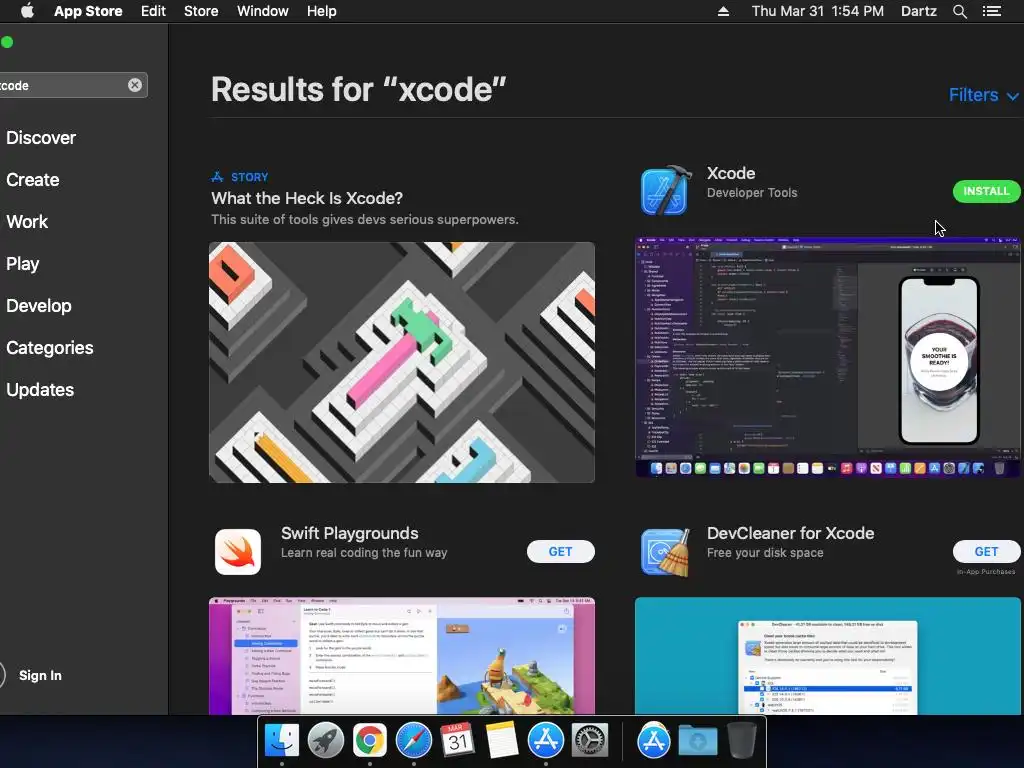Image resolution: width=1024 pixels, height=768 pixels.
Task: Open the Swift Playgrounds title
Action: (x=349, y=533)
